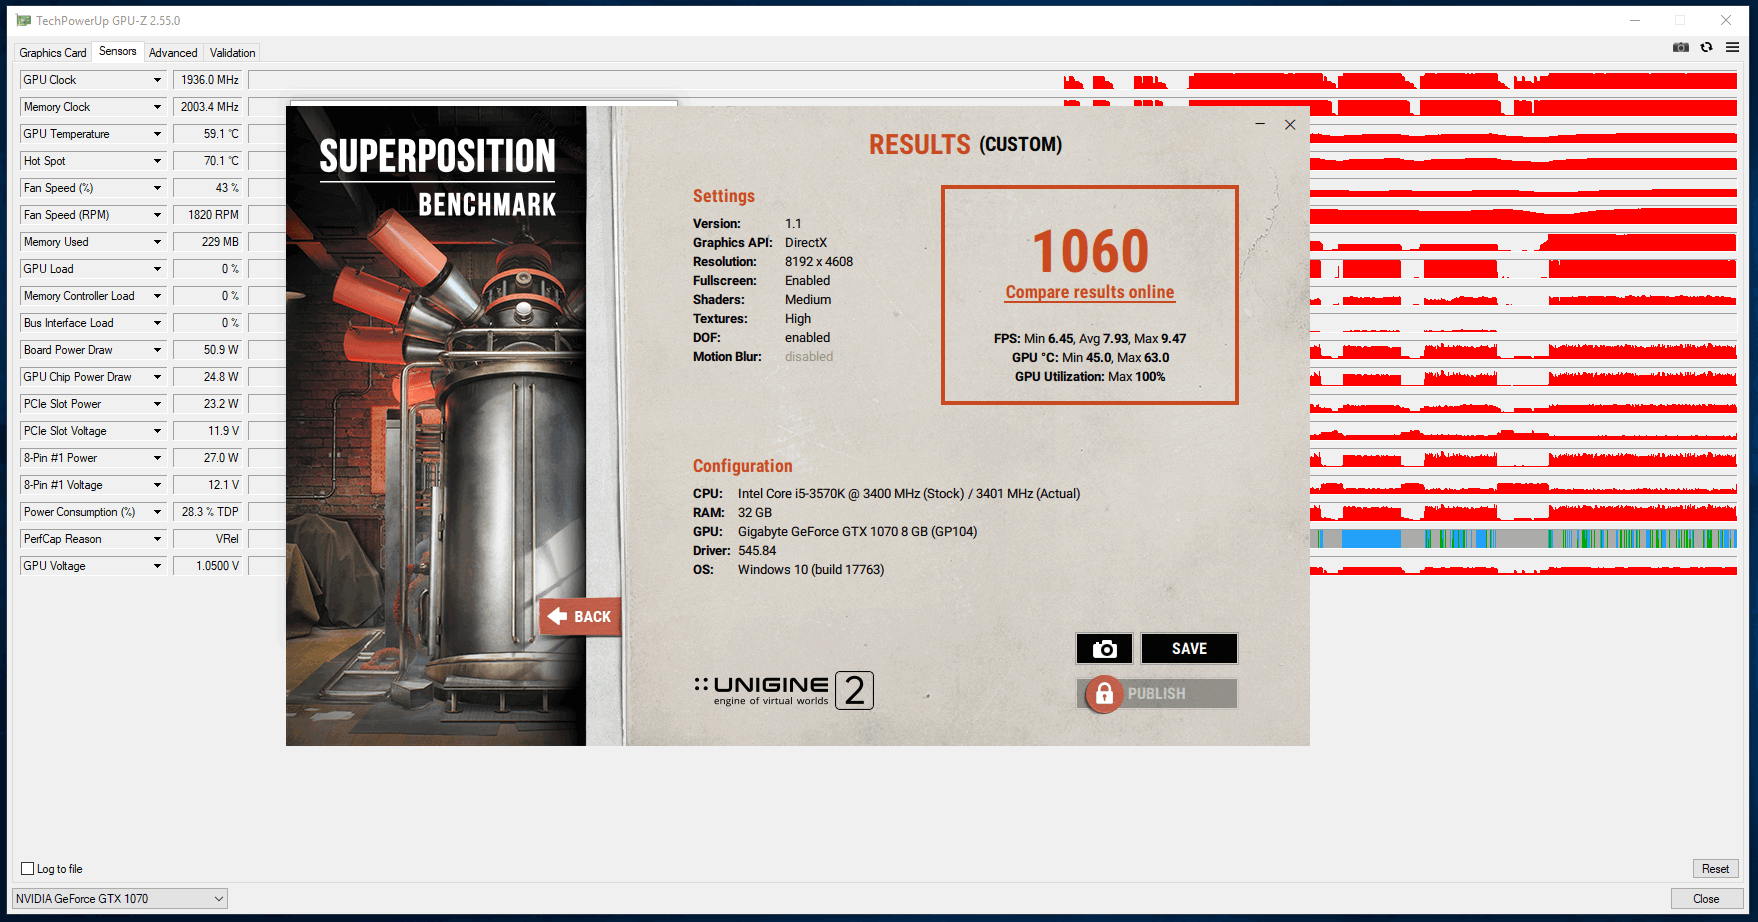The image size is (1758, 922).
Task: Close the Superposition results window
Action: 1290,124
